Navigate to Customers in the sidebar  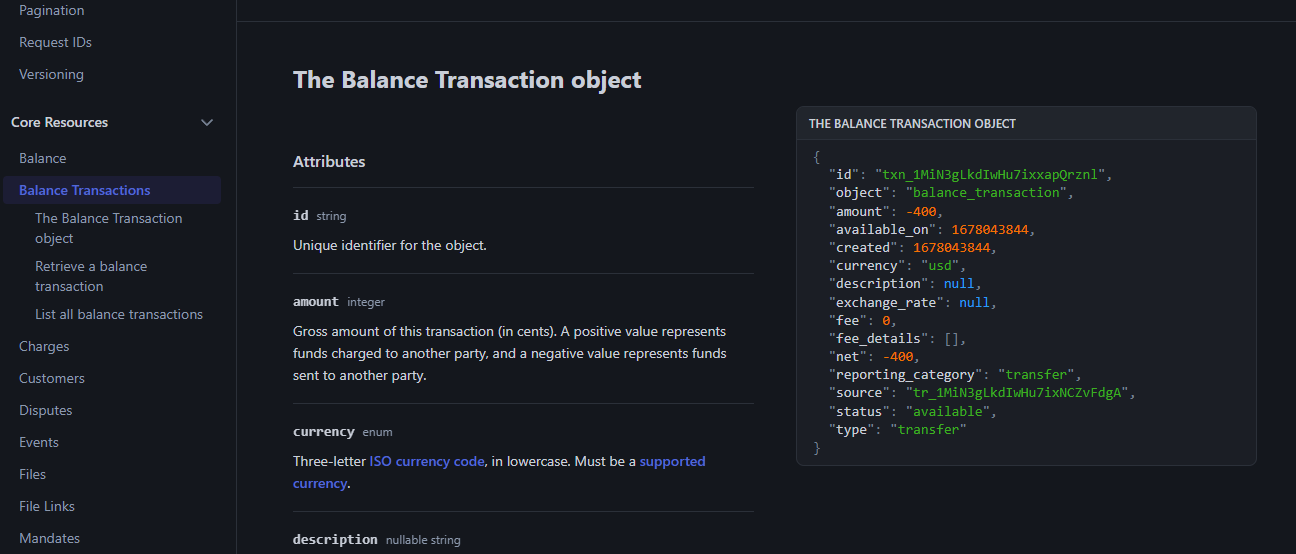tap(52, 379)
